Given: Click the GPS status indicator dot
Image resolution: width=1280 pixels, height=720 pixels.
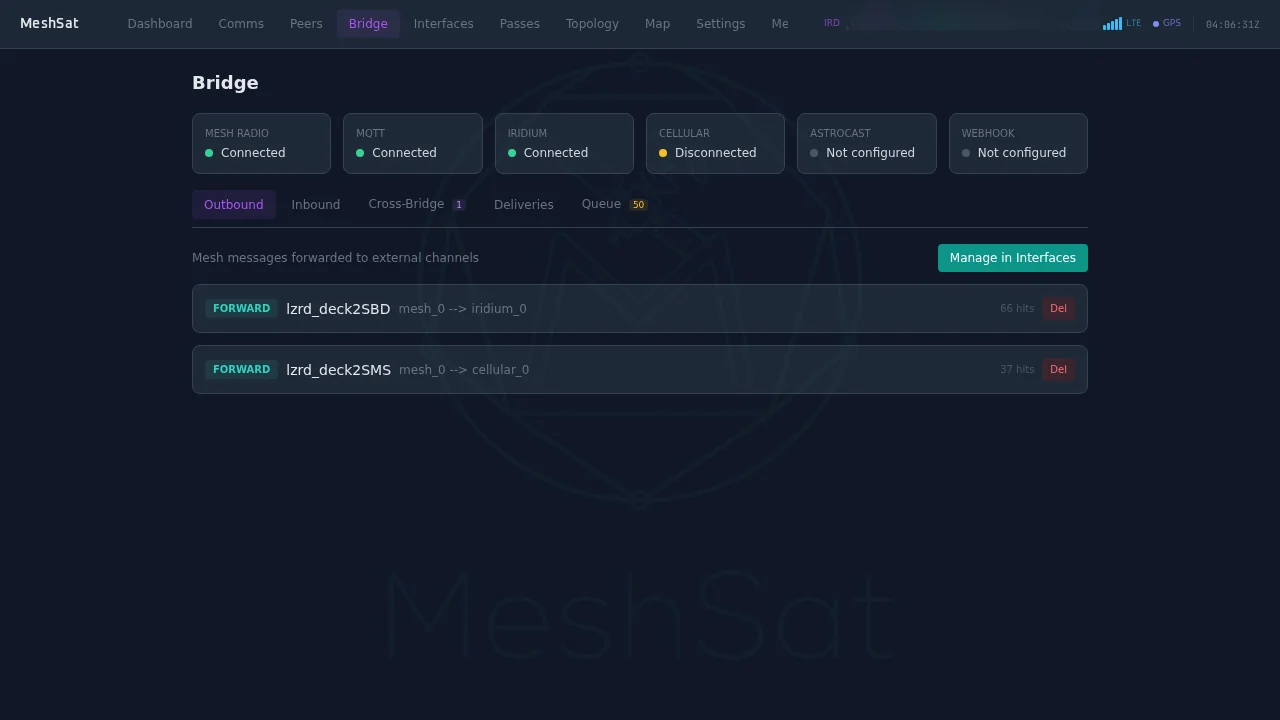Looking at the screenshot, I should [x=1154, y=22].
